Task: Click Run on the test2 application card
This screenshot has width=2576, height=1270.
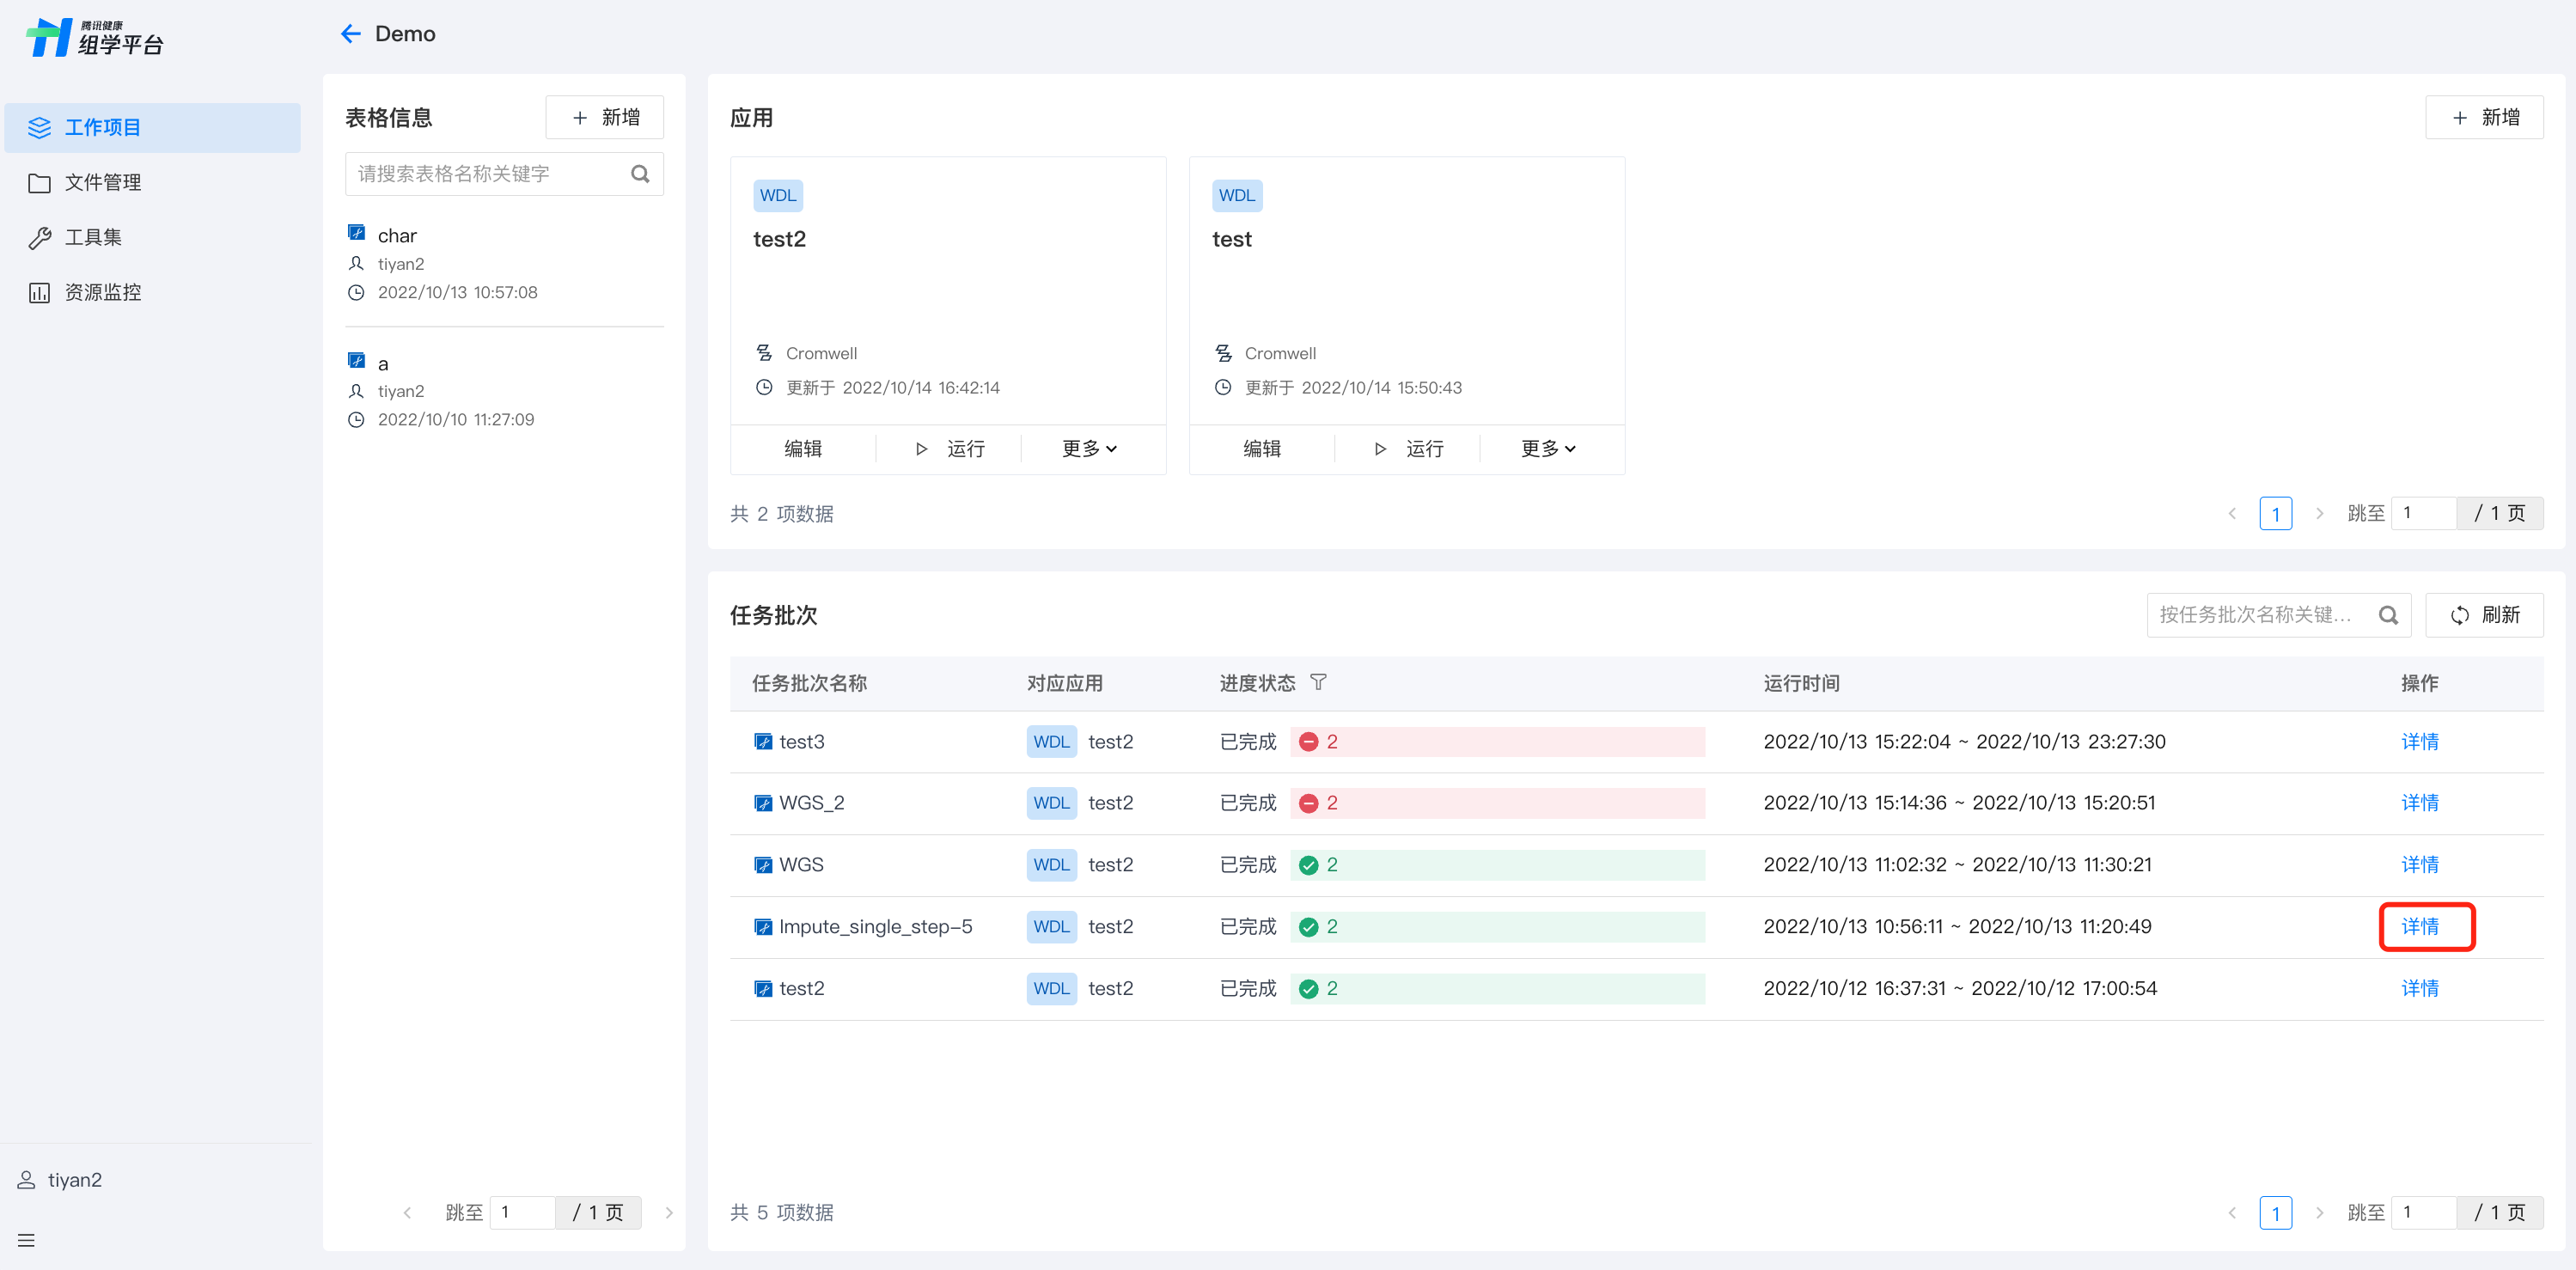Action: pos(949,449)
